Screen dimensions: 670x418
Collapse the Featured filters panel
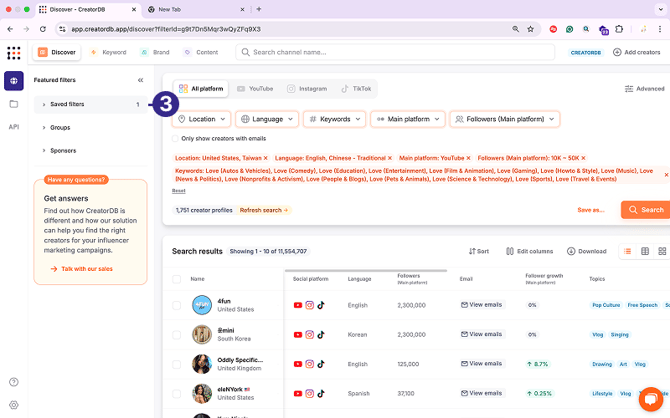coord(141,80)
